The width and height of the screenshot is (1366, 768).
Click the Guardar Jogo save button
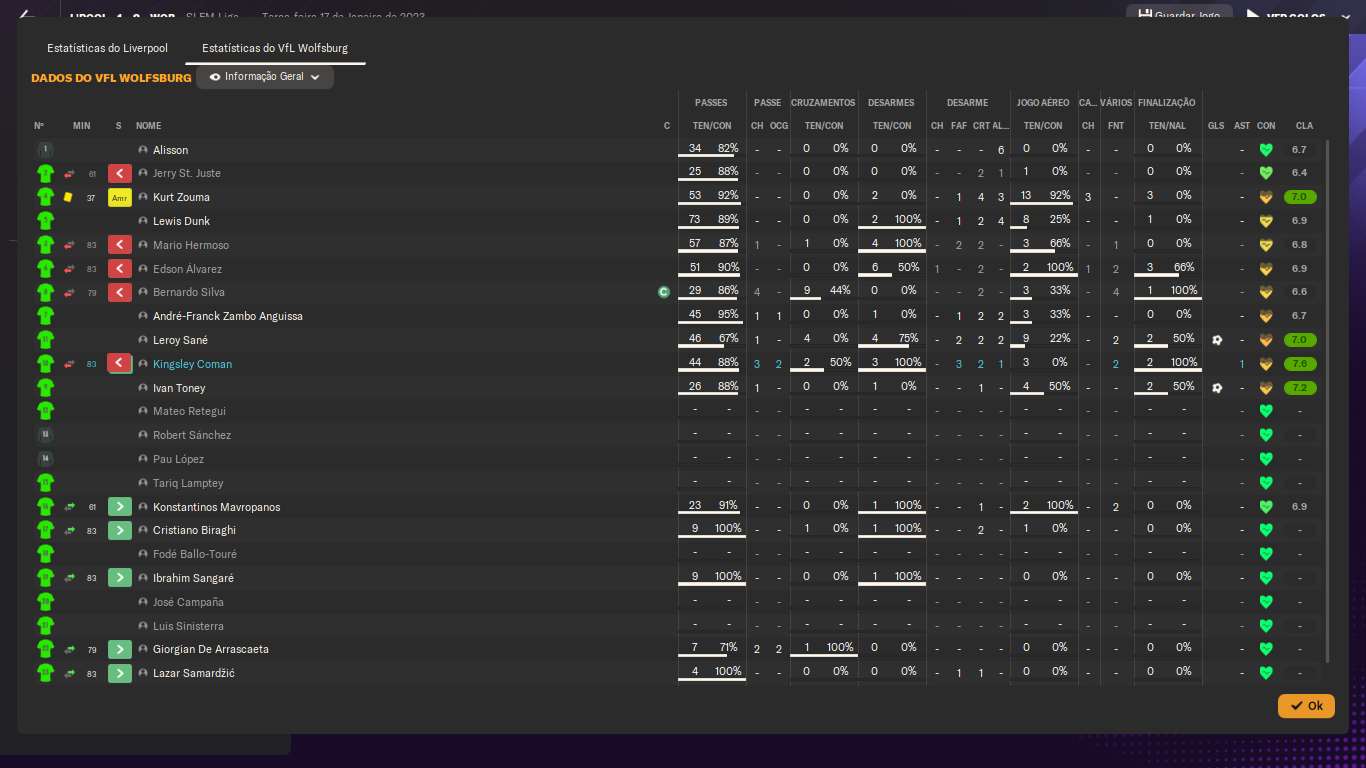(1180, 15)
